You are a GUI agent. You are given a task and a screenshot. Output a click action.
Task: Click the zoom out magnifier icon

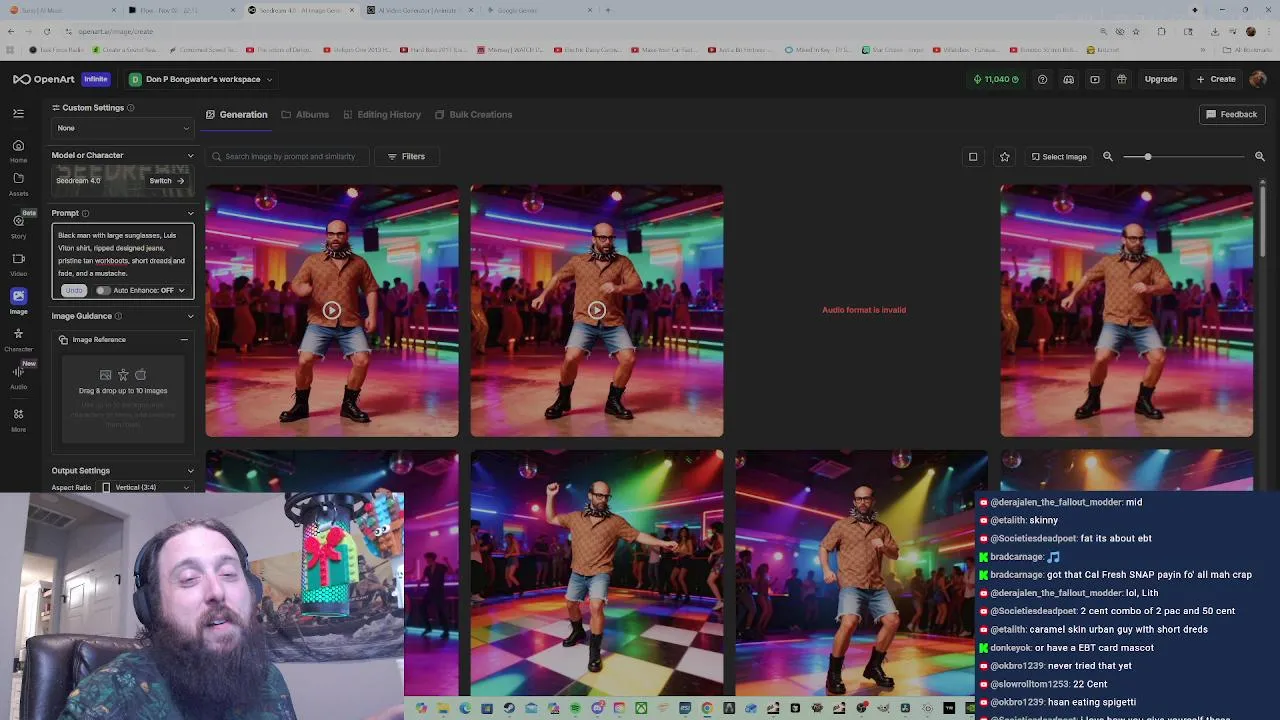coord(1108,156)
